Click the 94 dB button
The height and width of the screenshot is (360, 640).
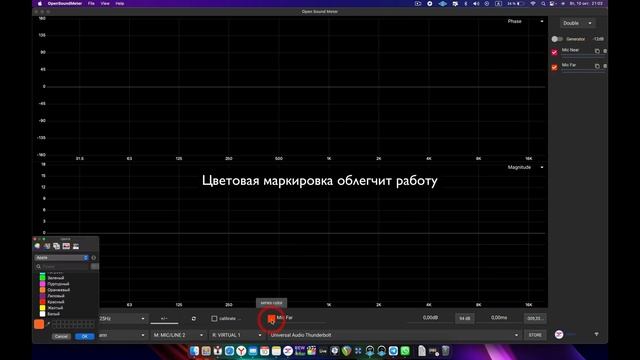(464, 318)
